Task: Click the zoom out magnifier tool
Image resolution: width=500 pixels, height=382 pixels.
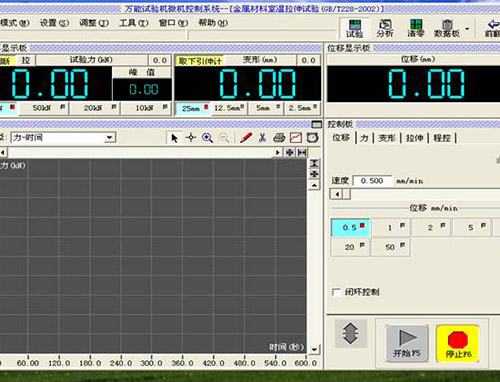Action: click(x=224, y=138)
